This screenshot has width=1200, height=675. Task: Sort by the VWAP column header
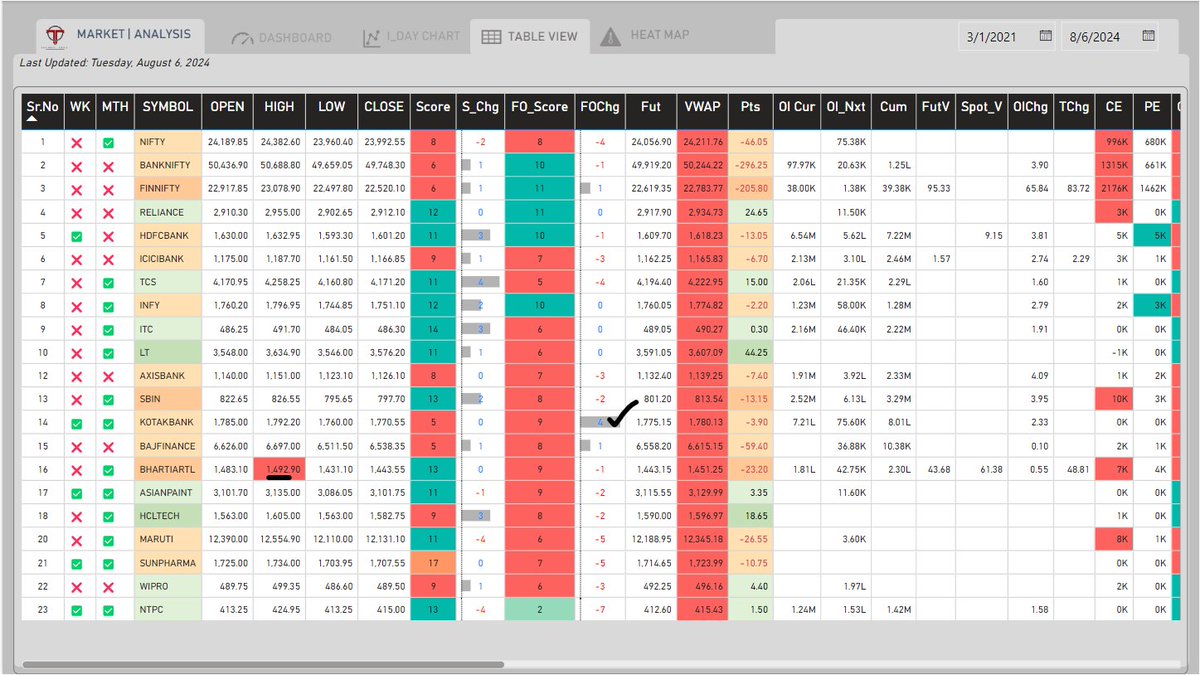[701, 107]
